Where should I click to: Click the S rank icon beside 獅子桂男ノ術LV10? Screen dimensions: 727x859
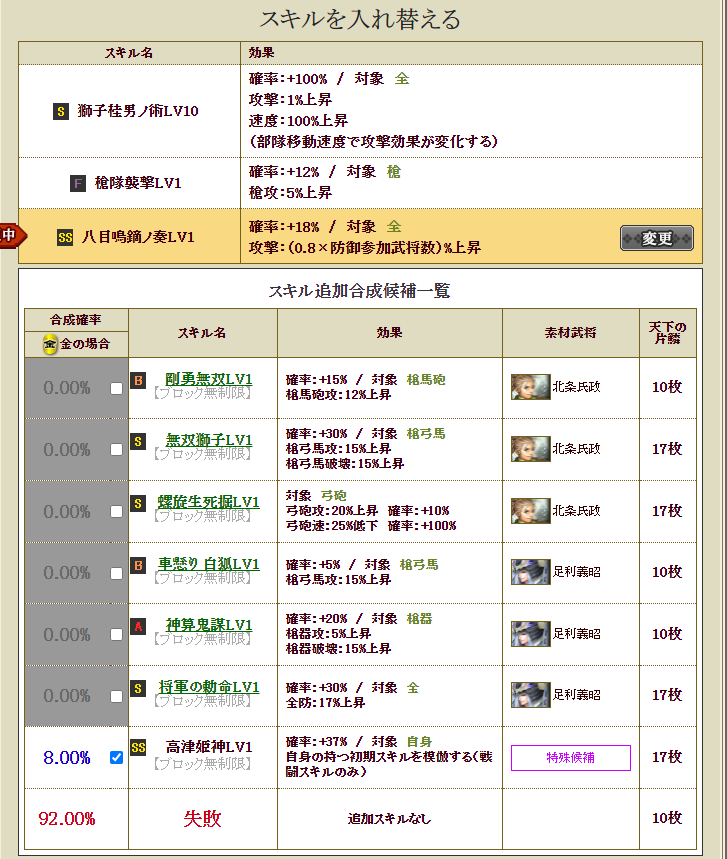(x=61, y=112)
